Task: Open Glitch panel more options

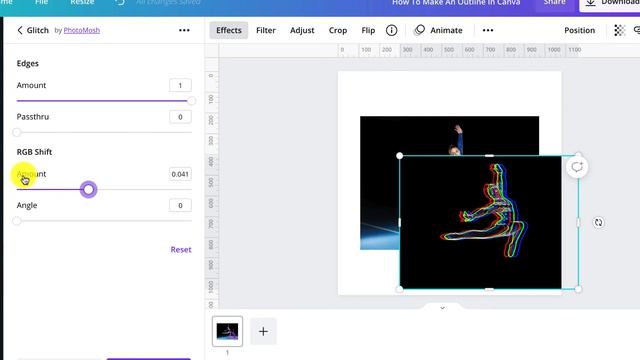Action: point(184,30)
